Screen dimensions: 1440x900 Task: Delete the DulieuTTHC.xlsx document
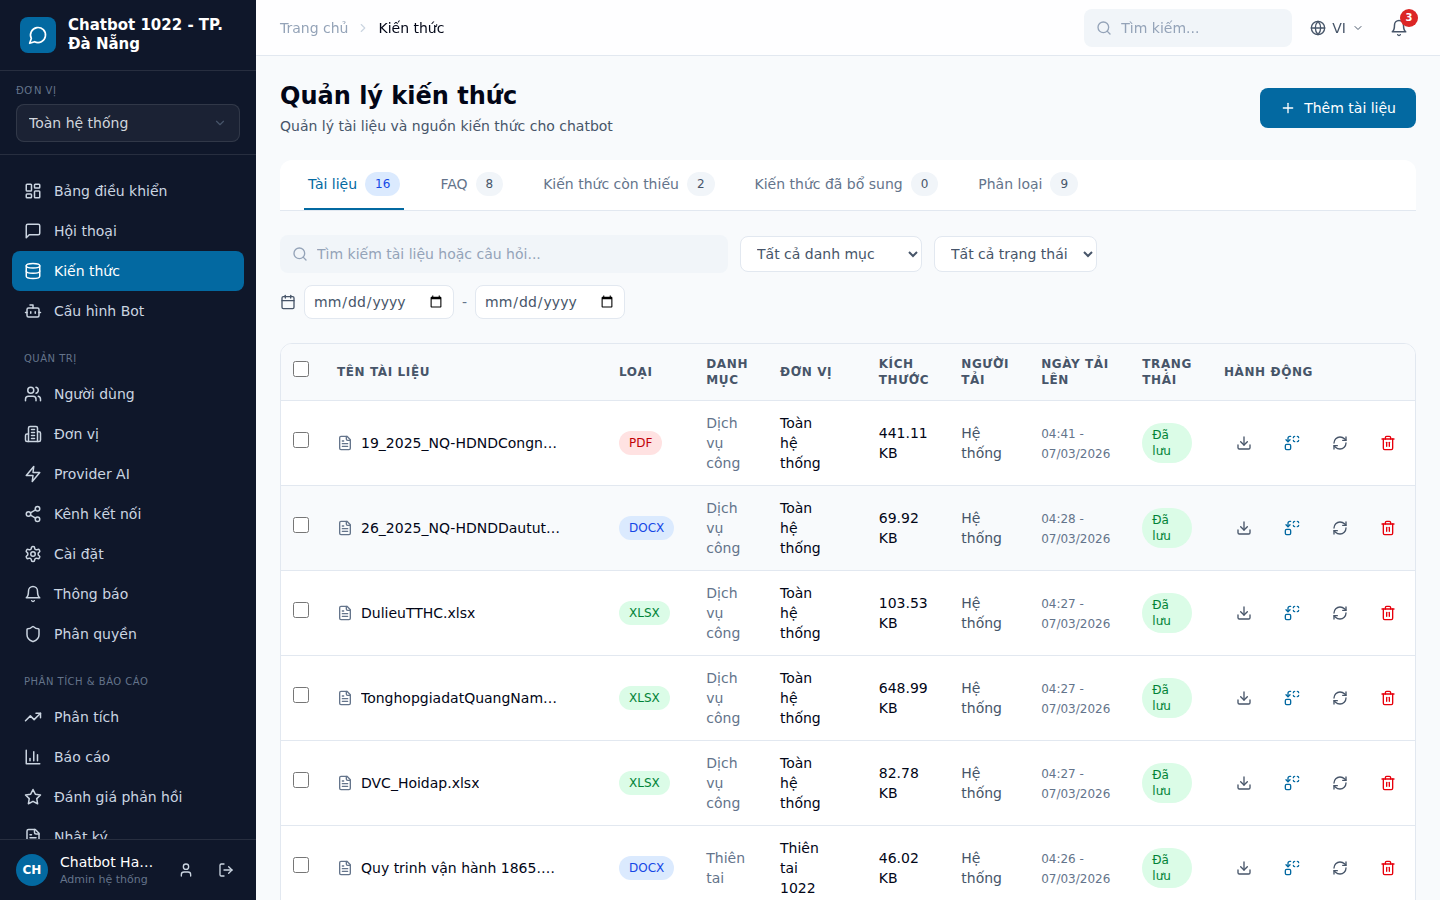(x=1388, y=613)
